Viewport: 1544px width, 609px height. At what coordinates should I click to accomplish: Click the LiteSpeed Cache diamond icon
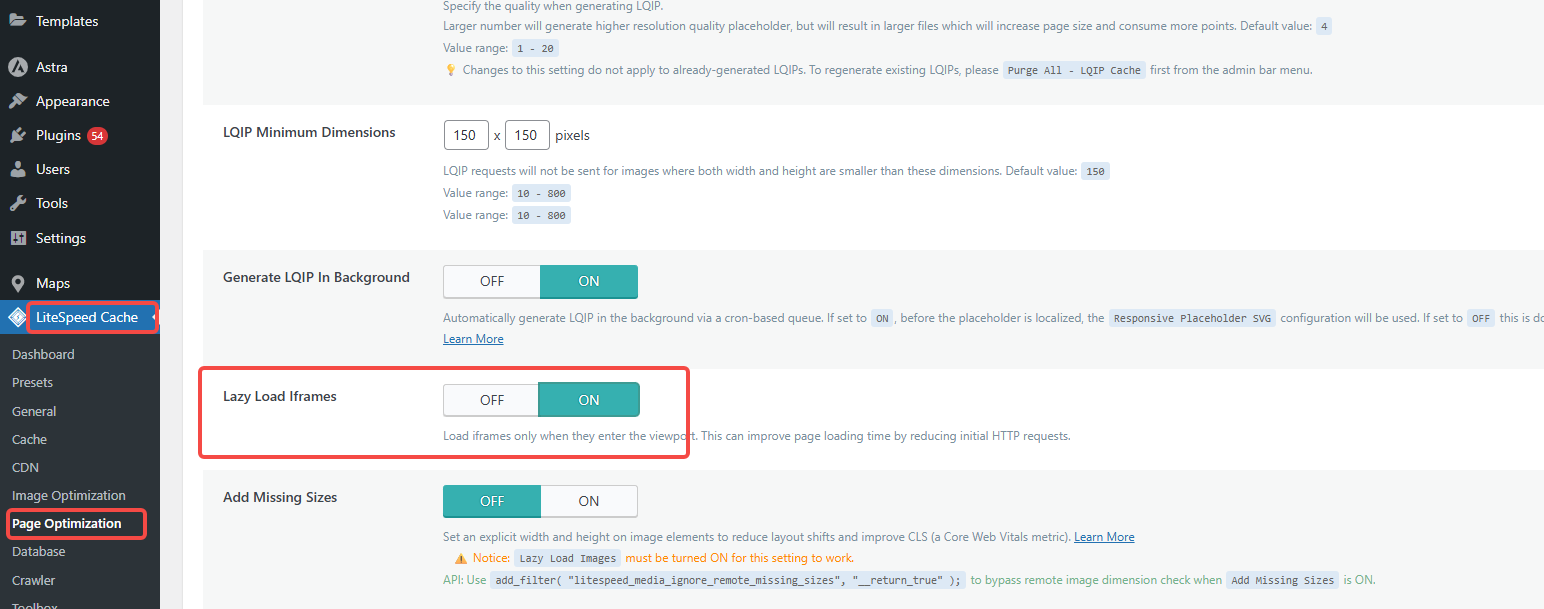(15, 317)
